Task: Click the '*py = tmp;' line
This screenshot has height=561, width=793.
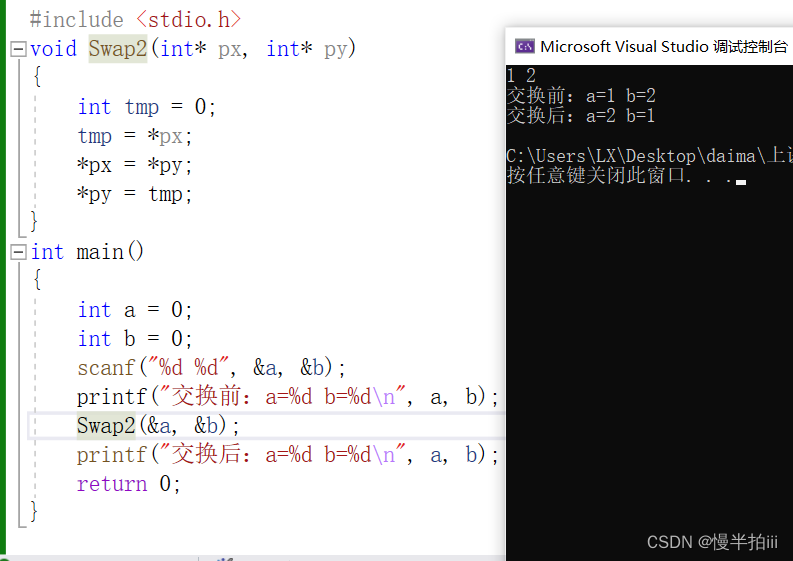Action: click(x=135, y=194)
